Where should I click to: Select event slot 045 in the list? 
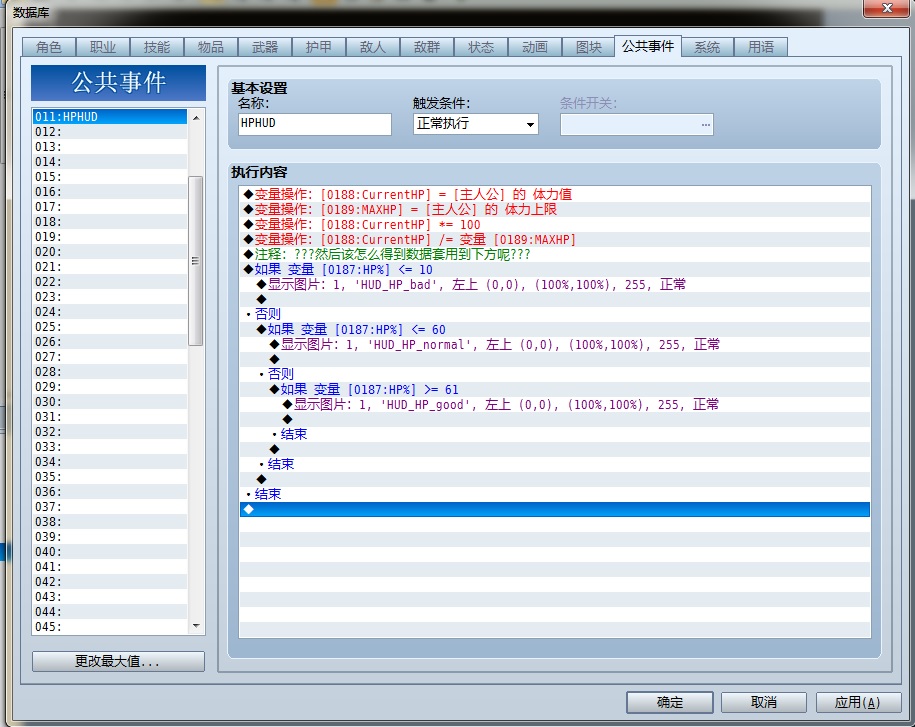tap(110, 627)
